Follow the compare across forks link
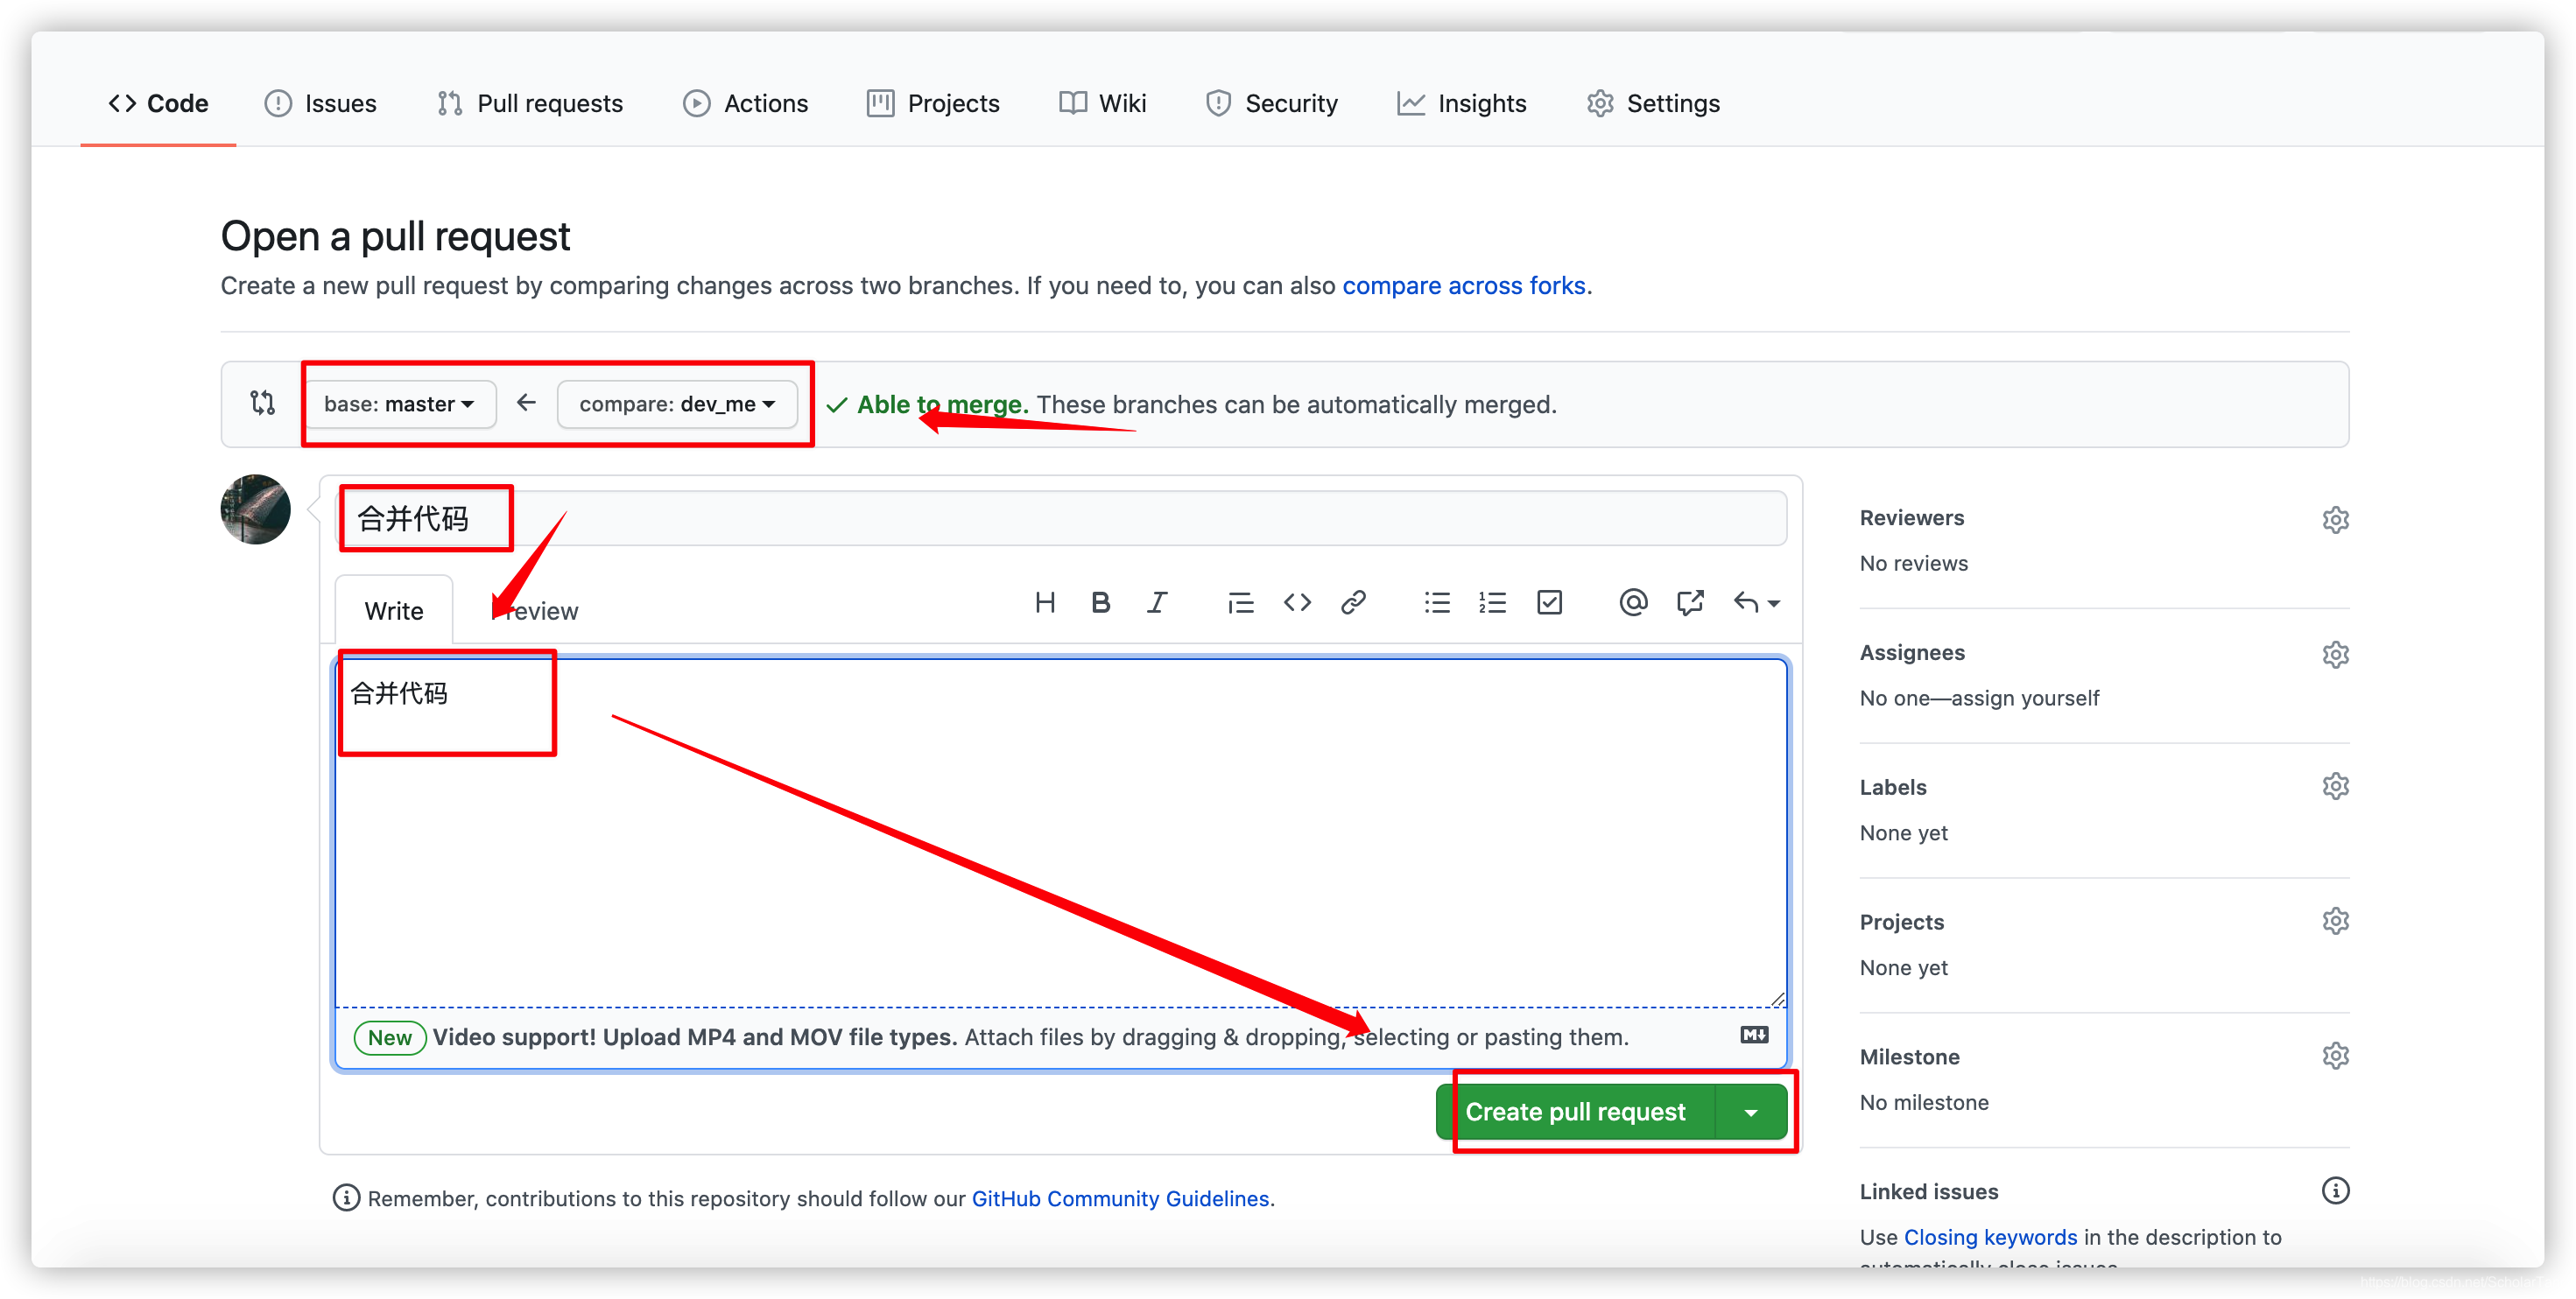Screen dimensions: 2576x1299 coord(1463,286)
